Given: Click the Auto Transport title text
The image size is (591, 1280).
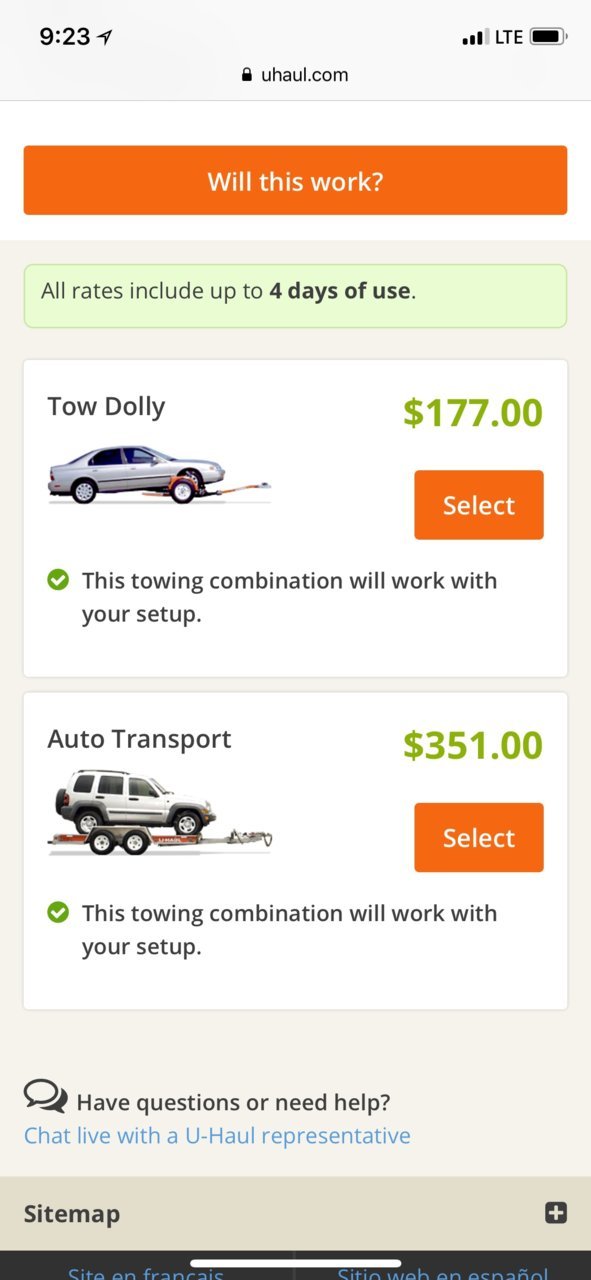Looking at the screenshot, I should point(139,739).
